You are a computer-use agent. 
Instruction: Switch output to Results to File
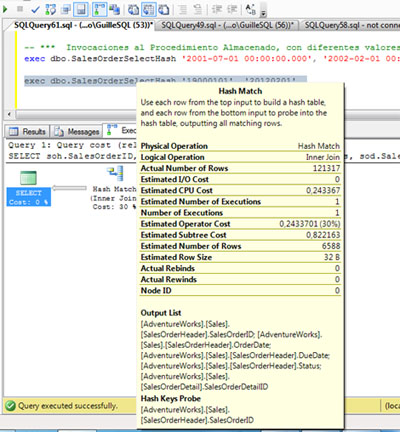[x=164, y=9]
